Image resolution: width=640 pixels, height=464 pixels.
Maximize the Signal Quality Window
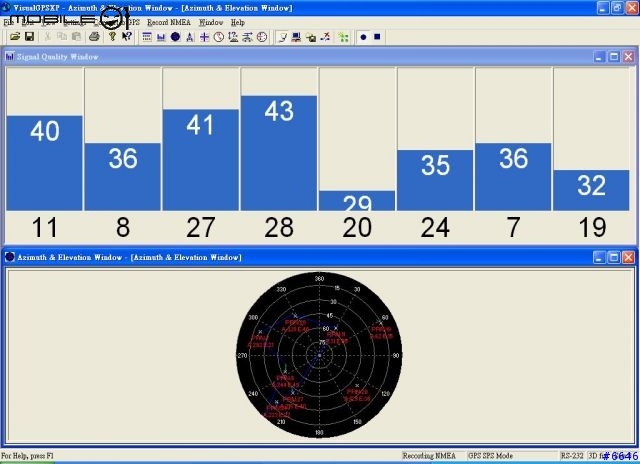pos(614,57)
